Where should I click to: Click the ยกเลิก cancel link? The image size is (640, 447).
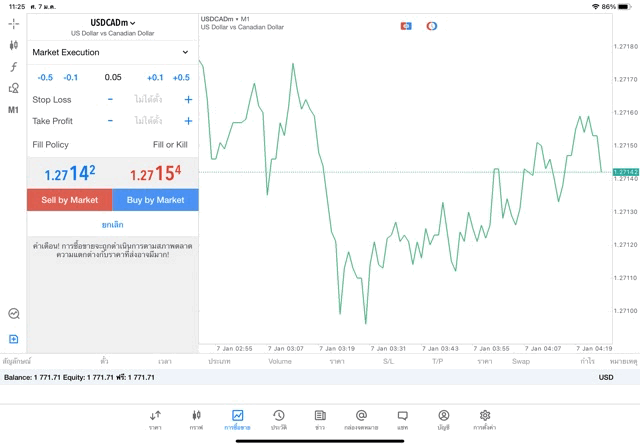pyautogui.click(x=113, y=225)
